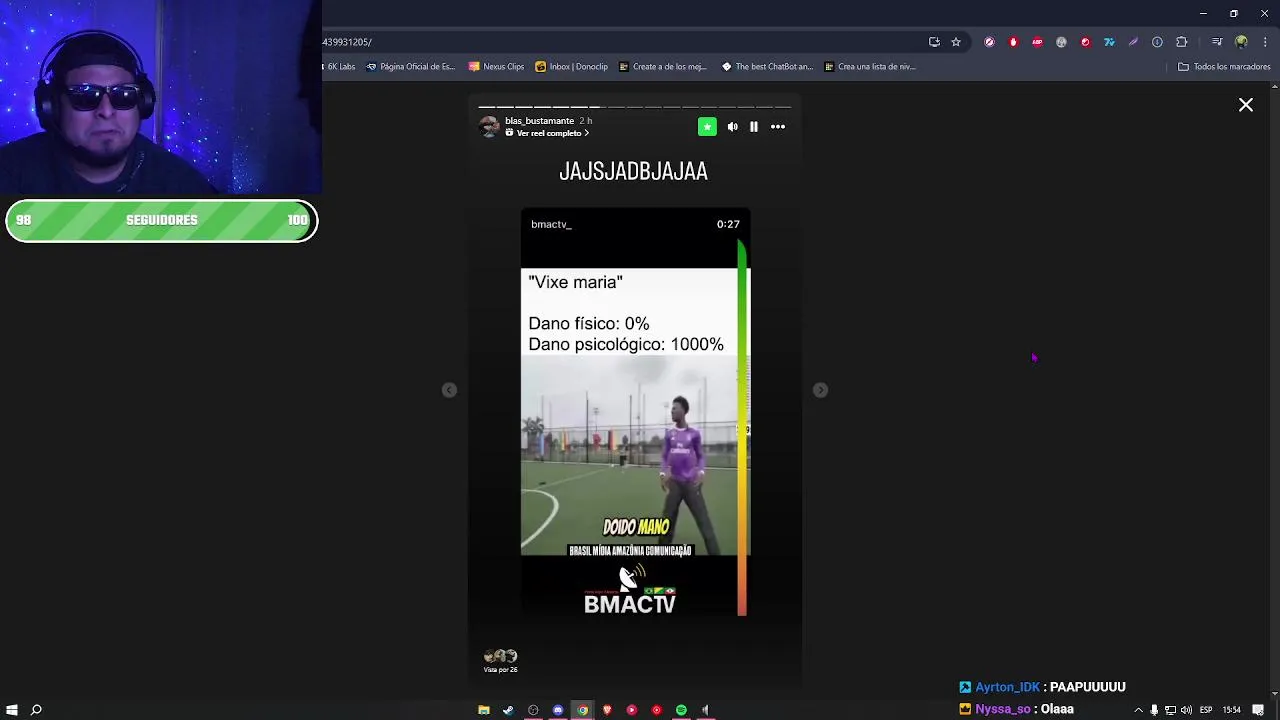This screenshot has width=1280, height=720.
Task: Open the Windows notification center
Action: (1258, 710)
